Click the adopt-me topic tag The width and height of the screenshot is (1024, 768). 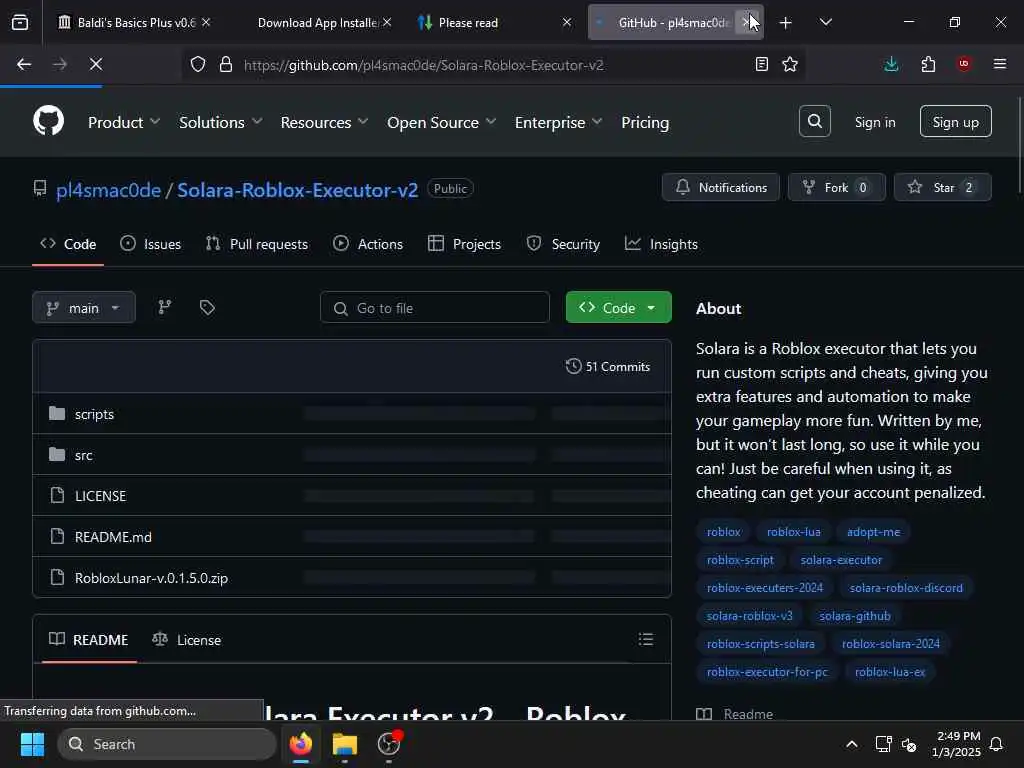click(873, 532)
